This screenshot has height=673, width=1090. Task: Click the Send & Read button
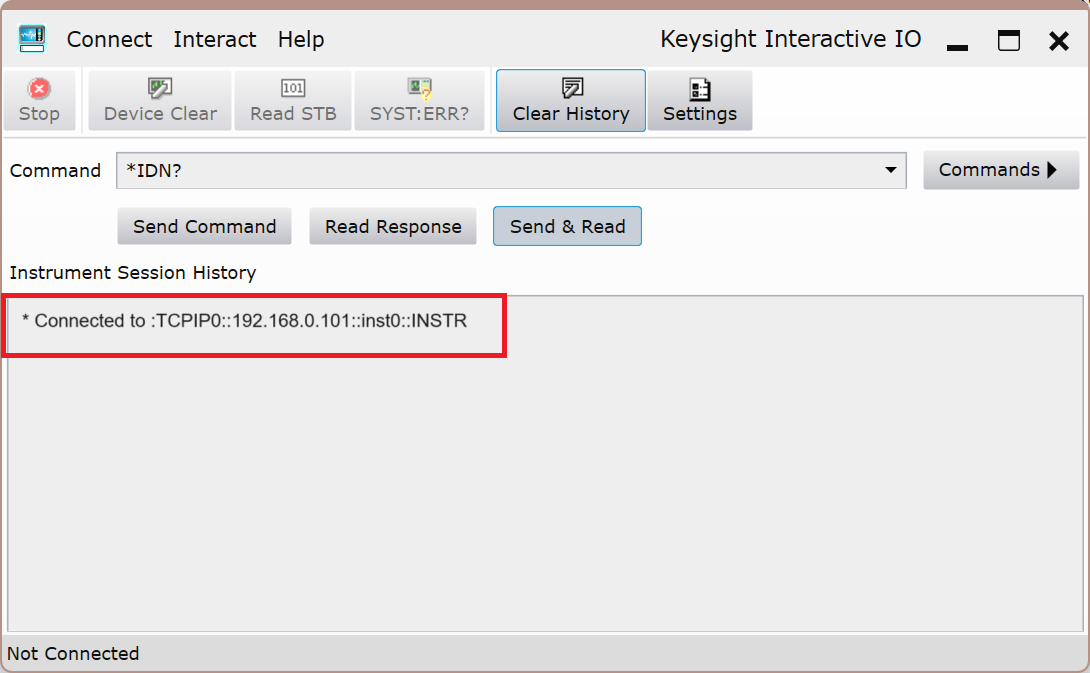(567, 227)
